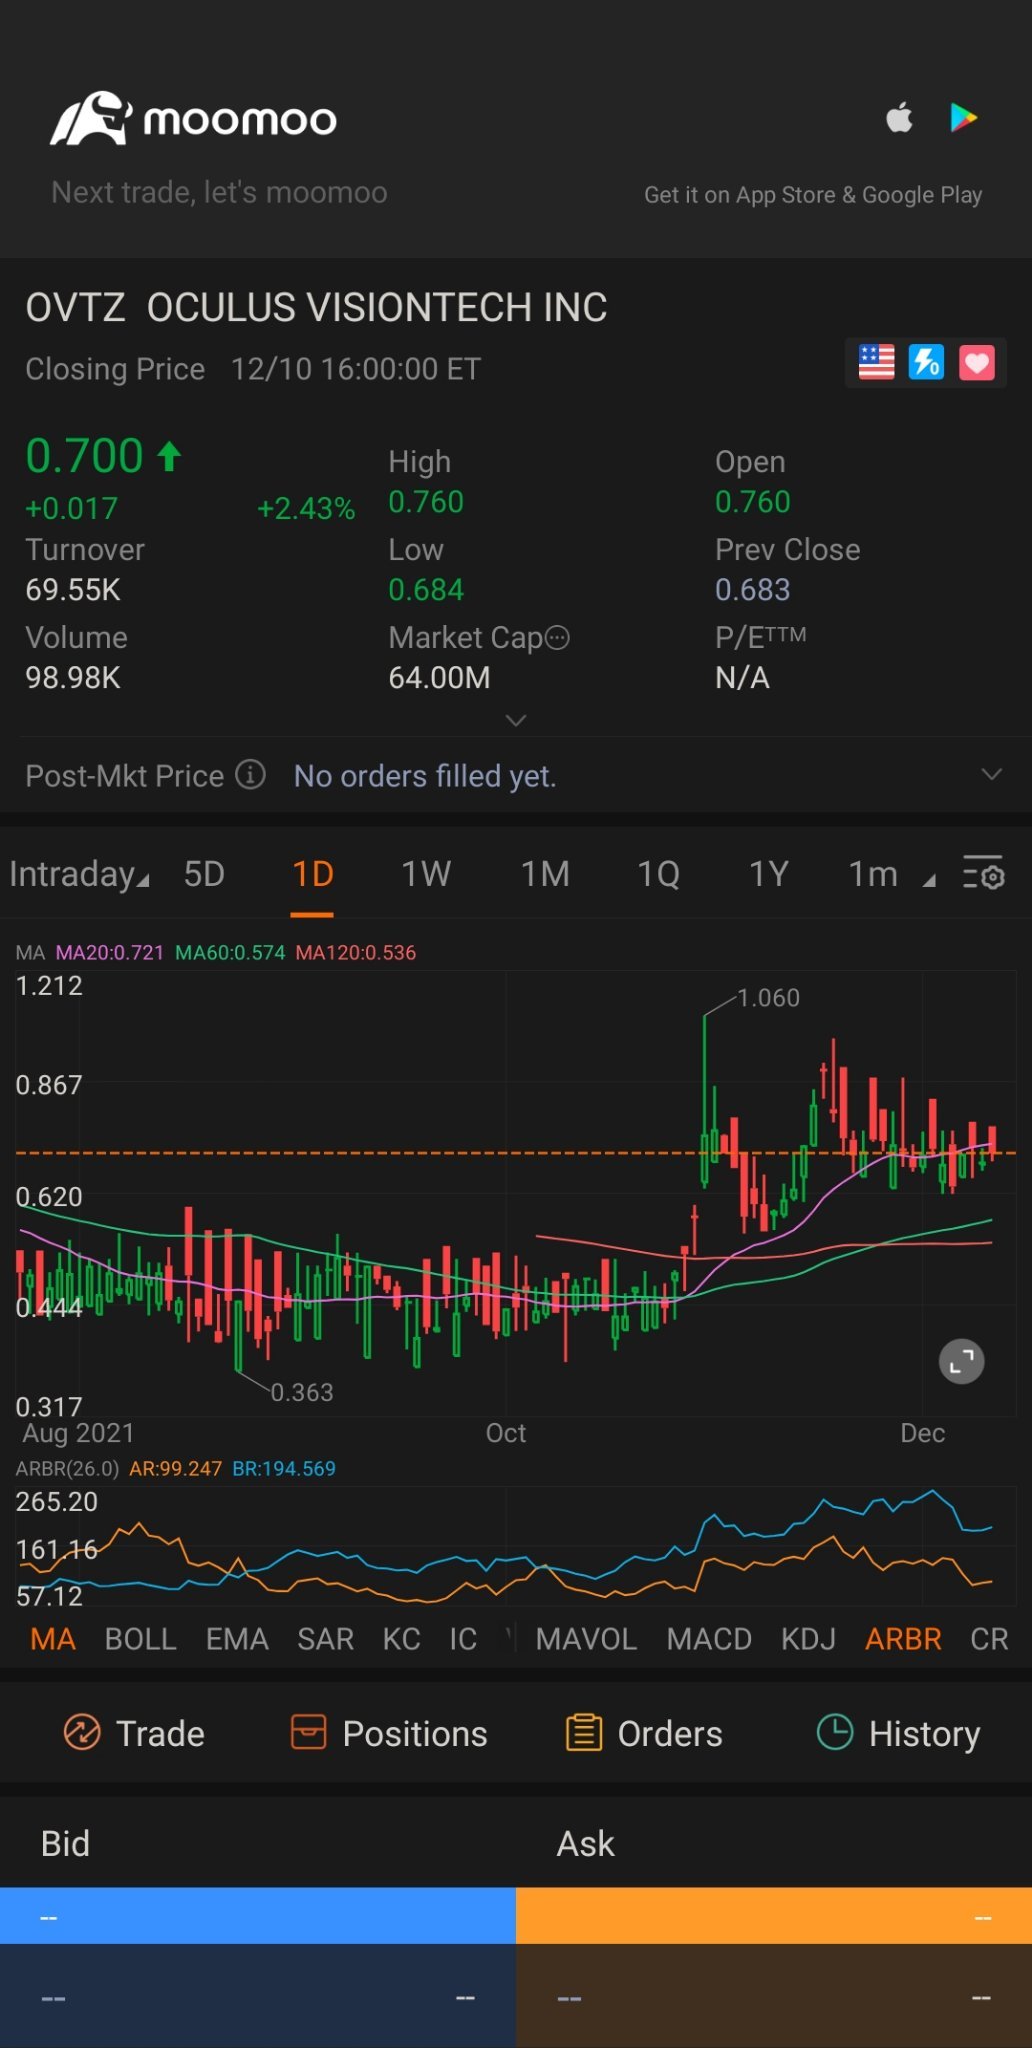Open Orders button label
This screenshot has width=1032, height=2048.
670,1733
